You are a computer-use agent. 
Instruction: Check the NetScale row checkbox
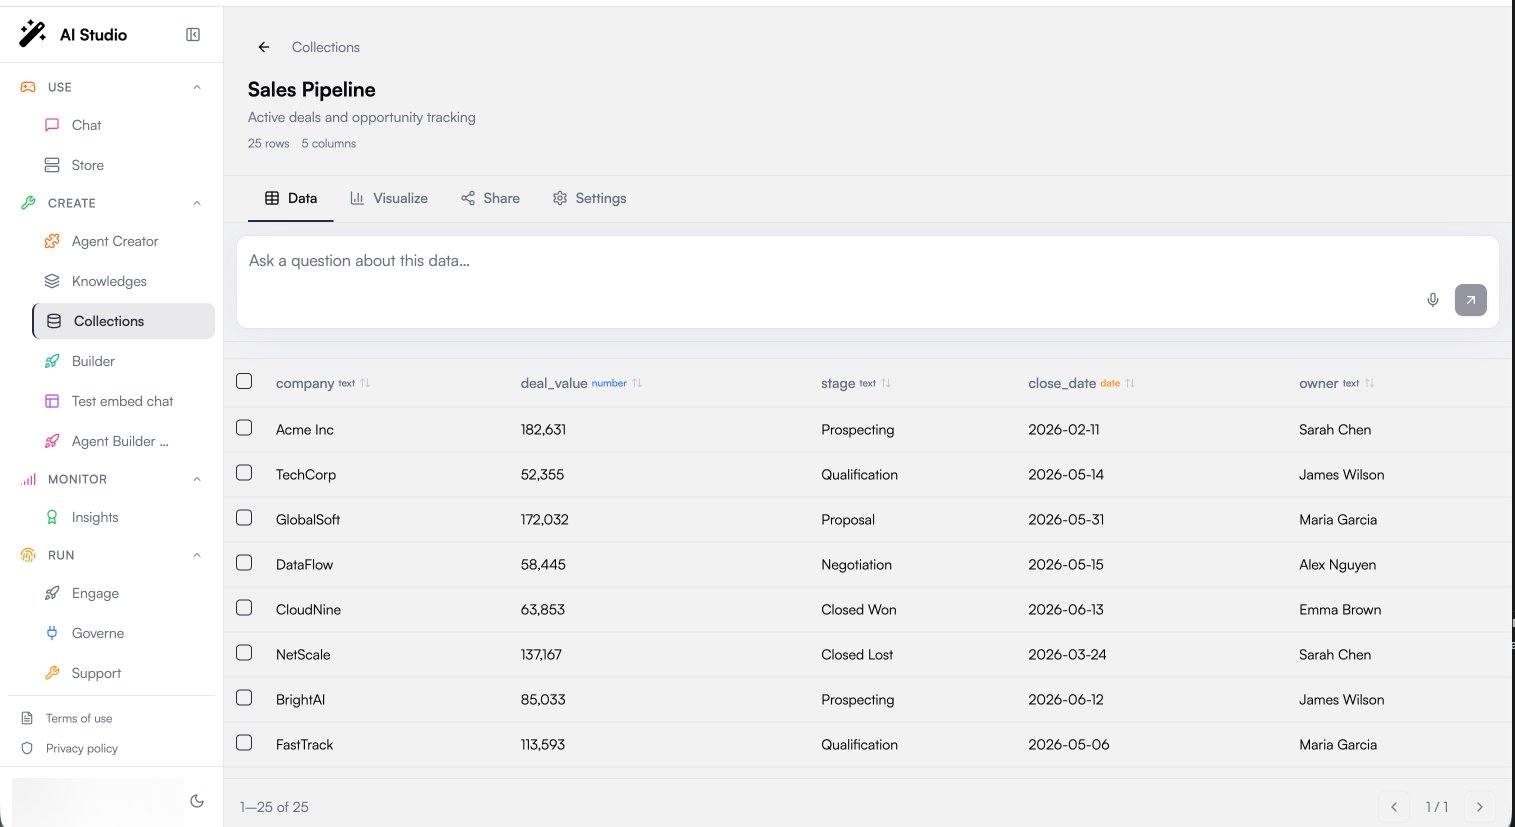coord(244,653)
